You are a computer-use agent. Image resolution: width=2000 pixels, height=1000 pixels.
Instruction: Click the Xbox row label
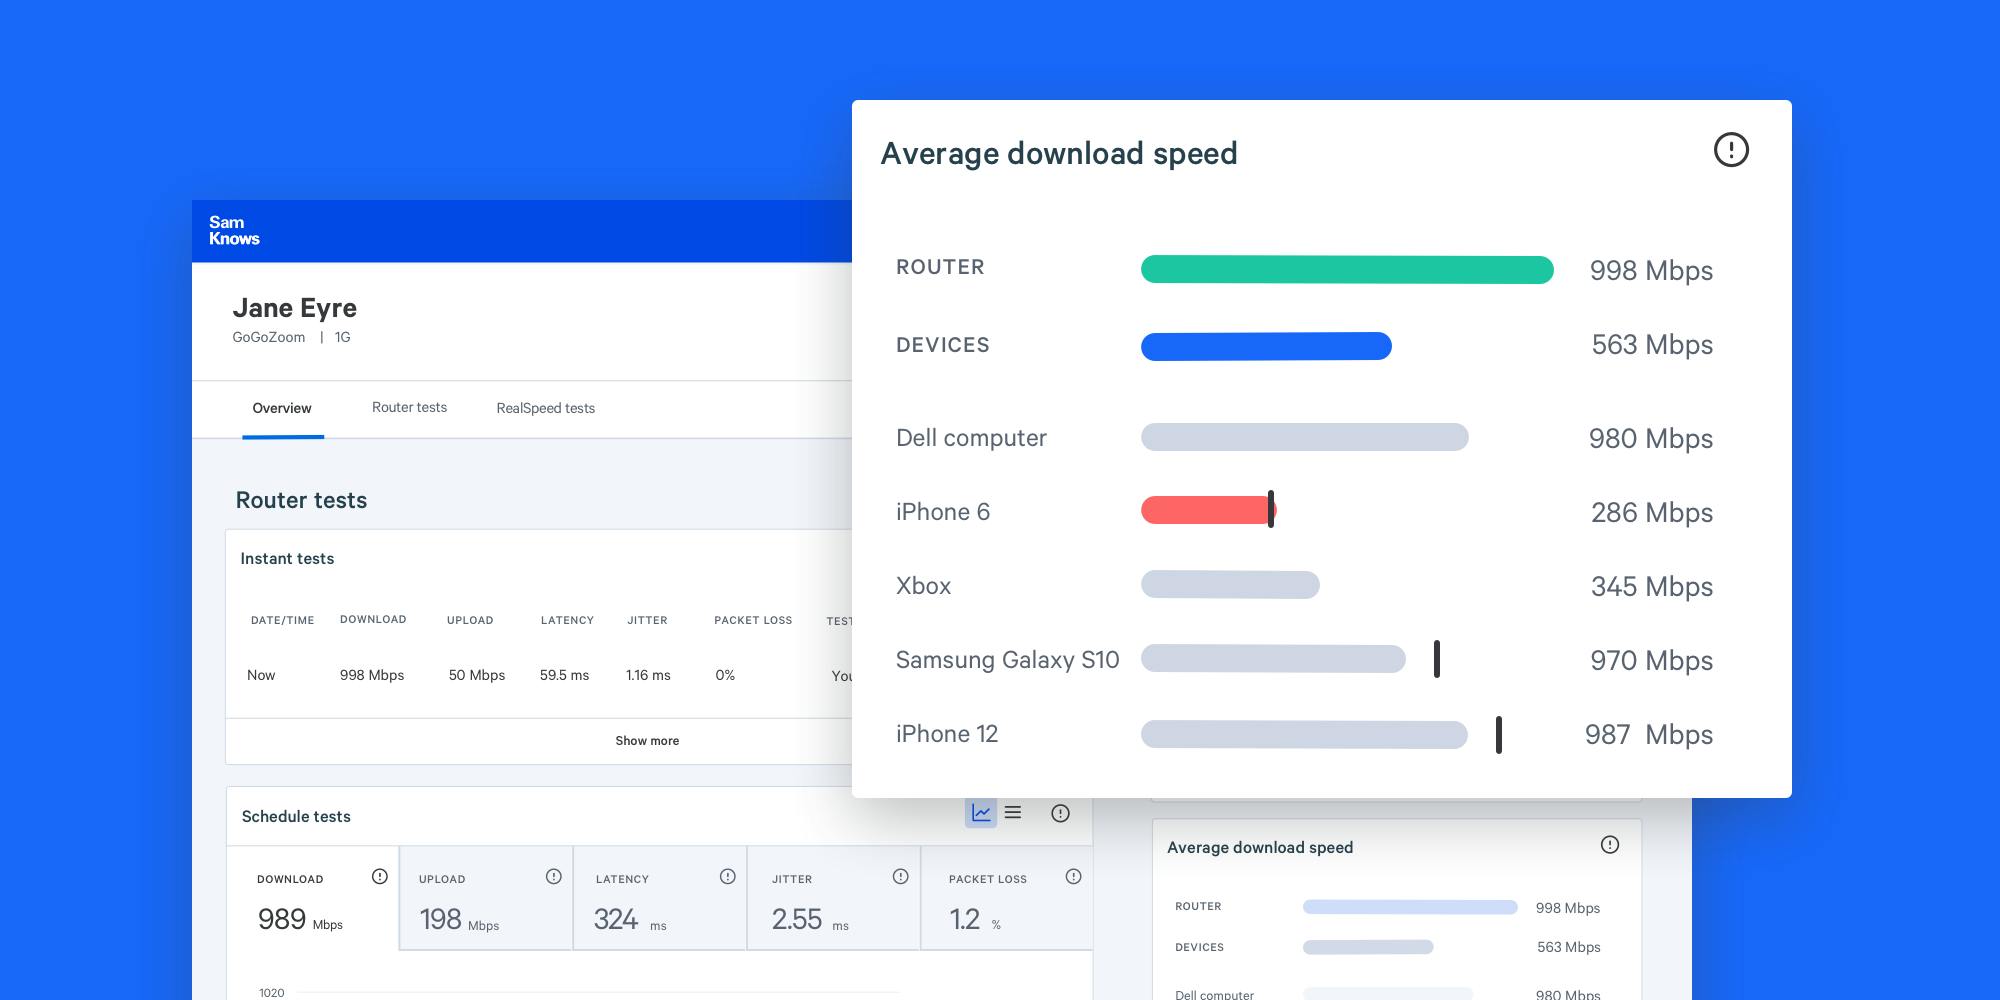[x=923, y=586]
